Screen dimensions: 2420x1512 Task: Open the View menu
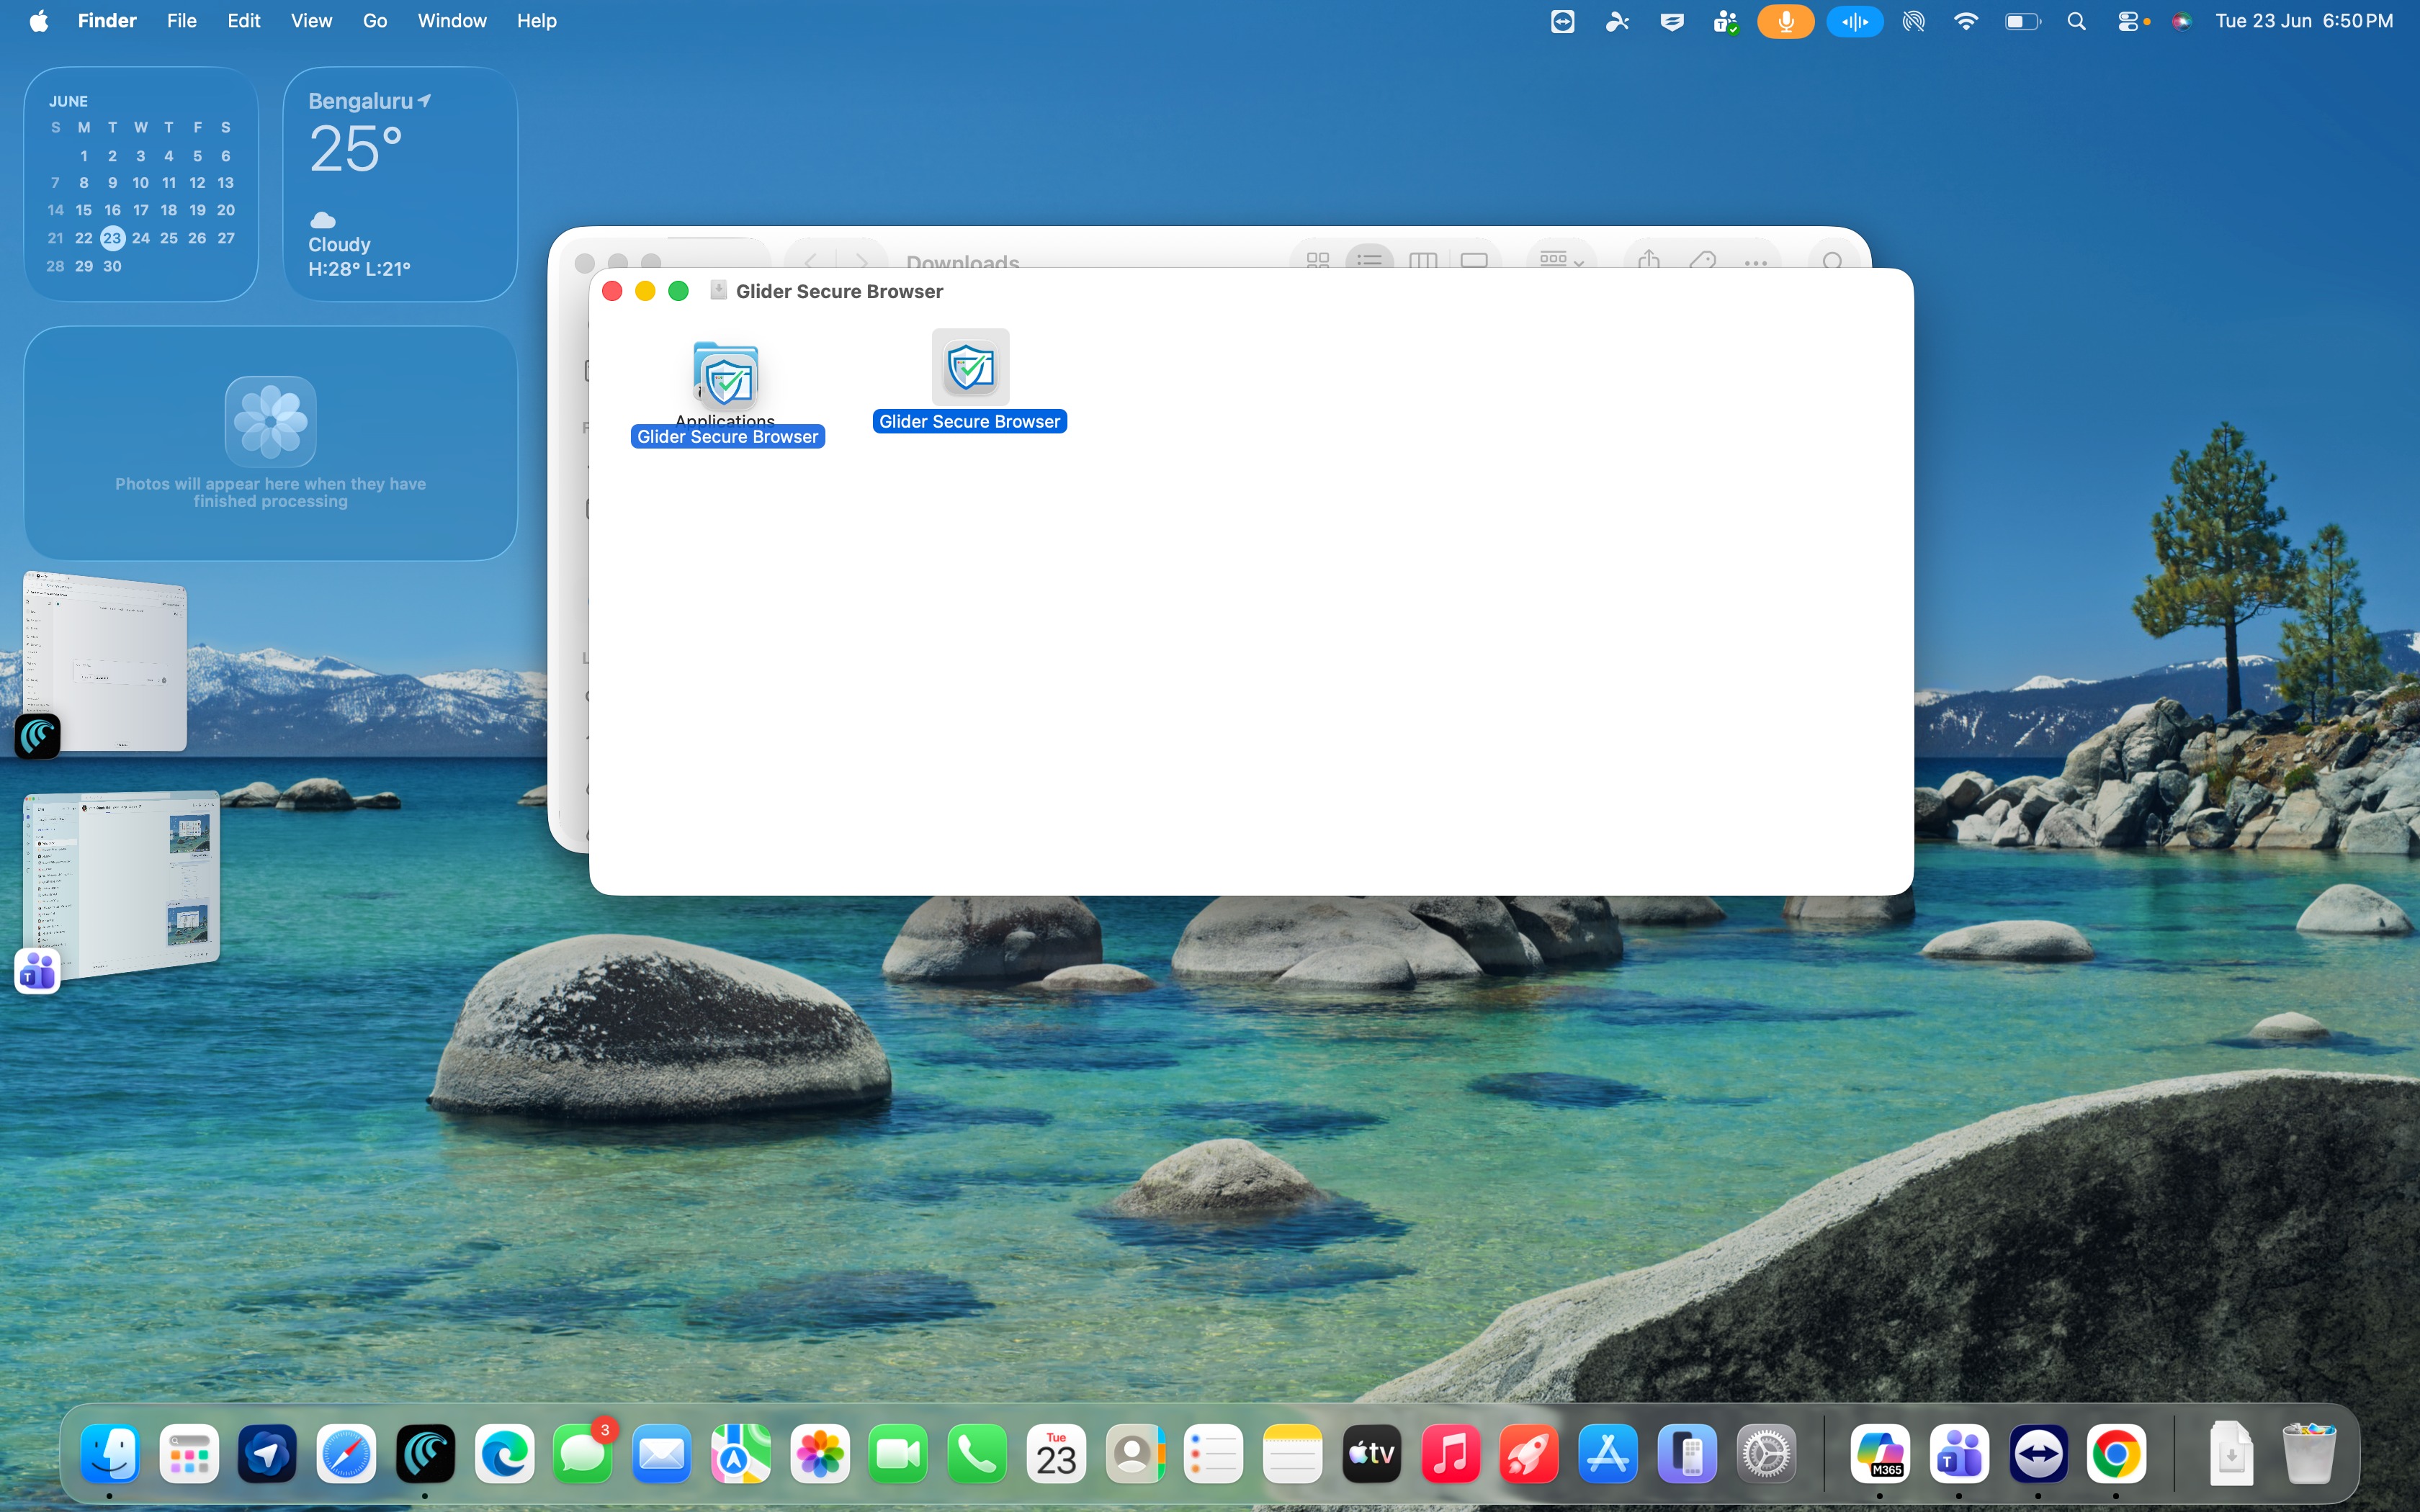(311, 21)
